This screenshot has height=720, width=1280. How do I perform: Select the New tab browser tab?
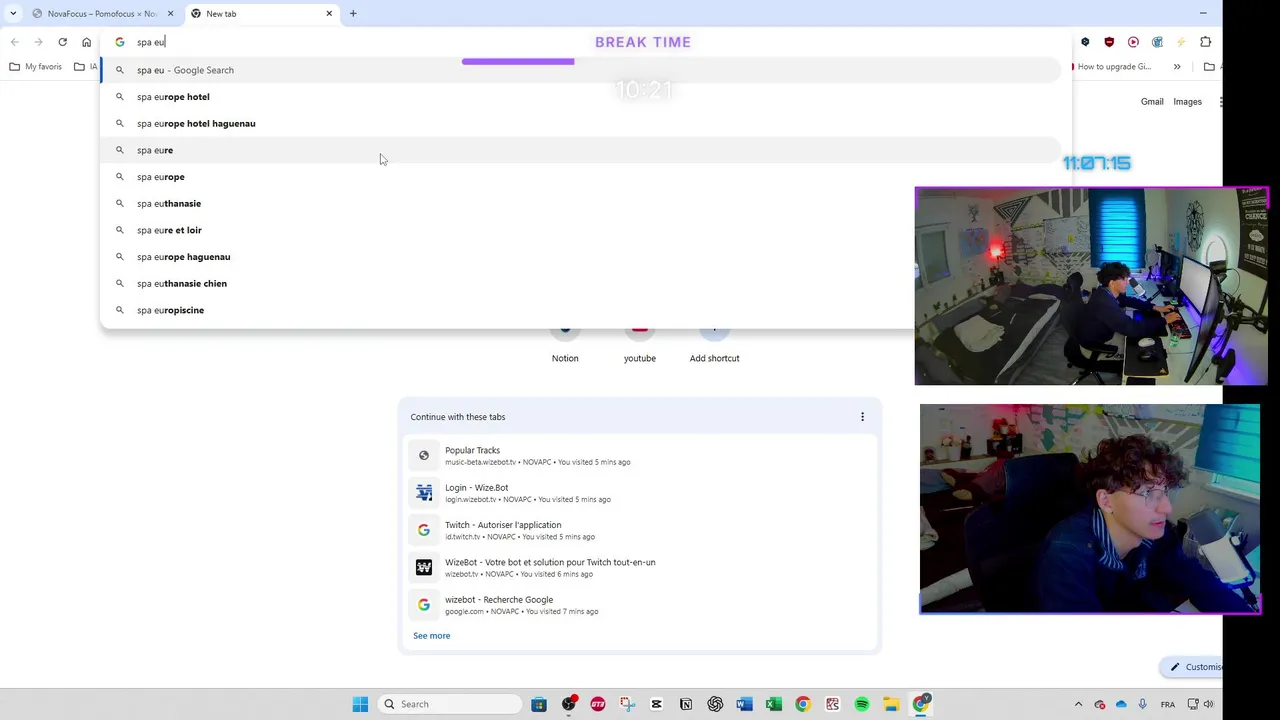[x=260, y=13]
